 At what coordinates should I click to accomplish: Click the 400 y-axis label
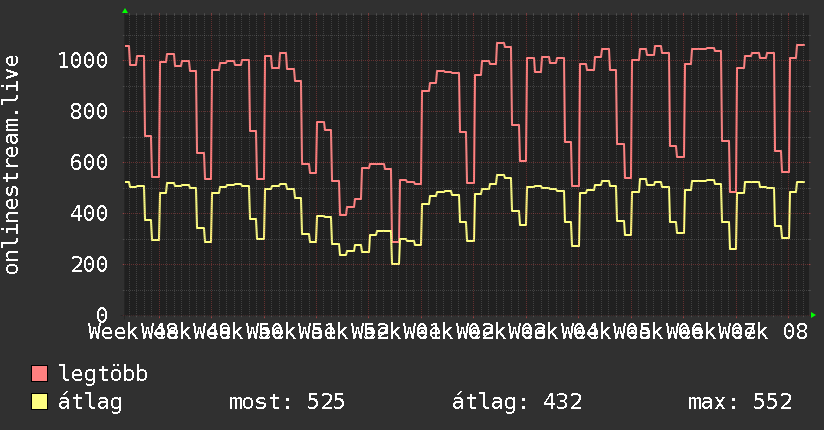click(x=89, y=213)
